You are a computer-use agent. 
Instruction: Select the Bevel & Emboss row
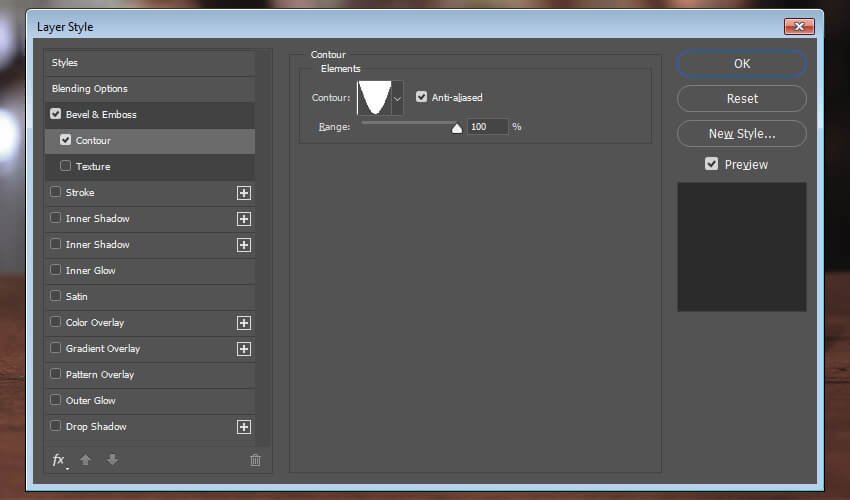pos(150,115)
